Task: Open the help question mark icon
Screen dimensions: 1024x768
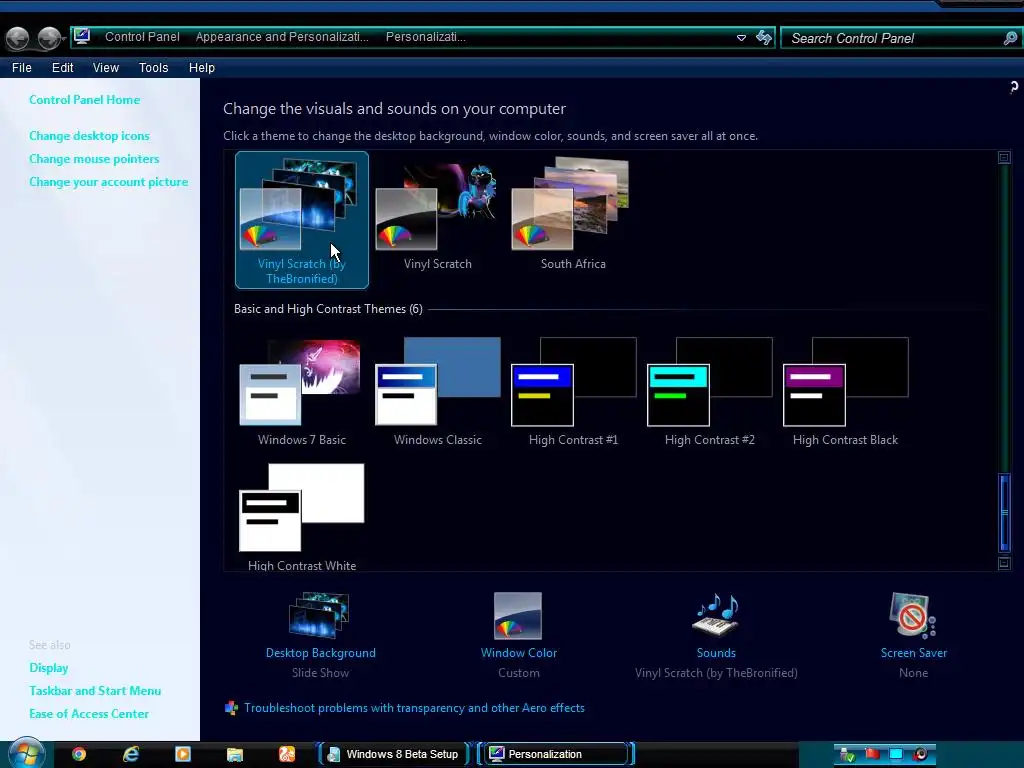Action: [1014, 87]
